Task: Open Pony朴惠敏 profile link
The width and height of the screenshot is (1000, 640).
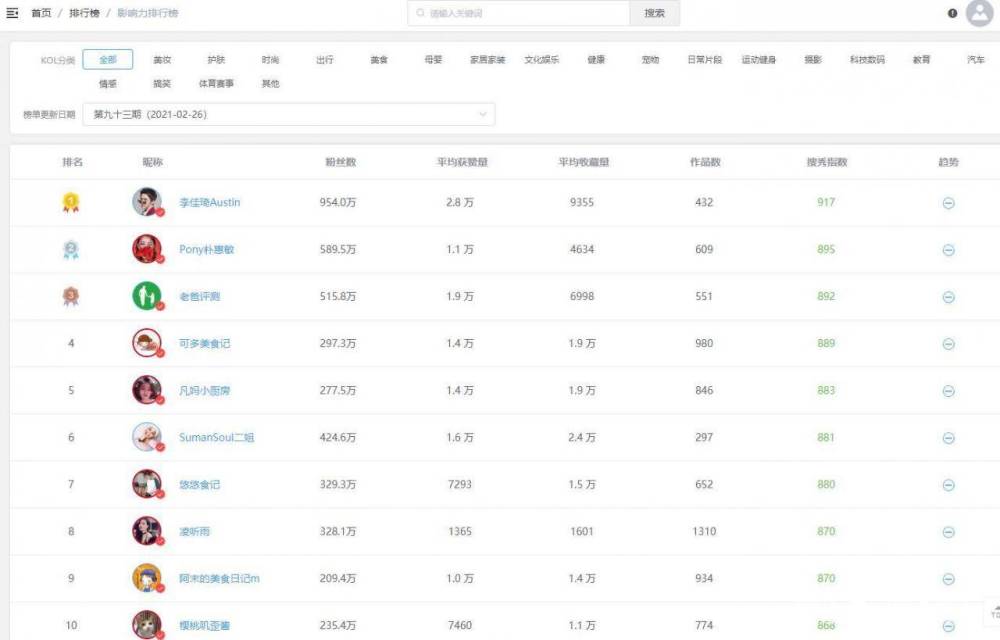Action: pos(206,249)
